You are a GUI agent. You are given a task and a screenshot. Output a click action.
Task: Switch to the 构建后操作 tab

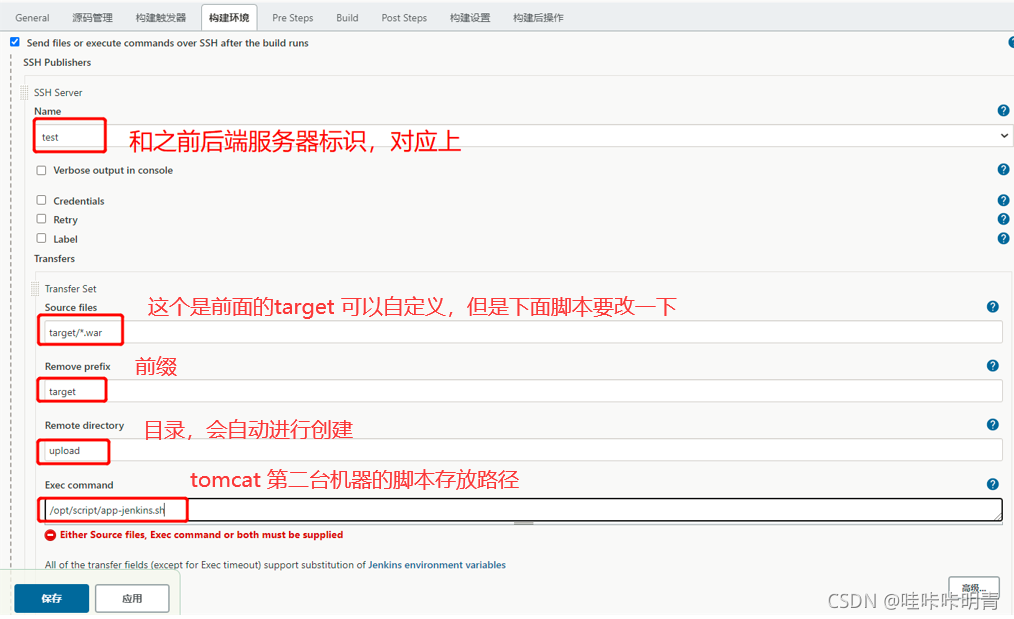[x=538, y=17]
